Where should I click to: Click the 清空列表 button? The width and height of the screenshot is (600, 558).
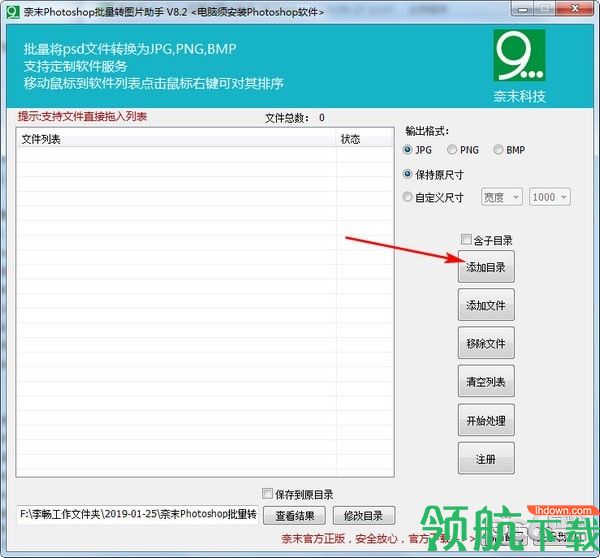pos(486,382)
